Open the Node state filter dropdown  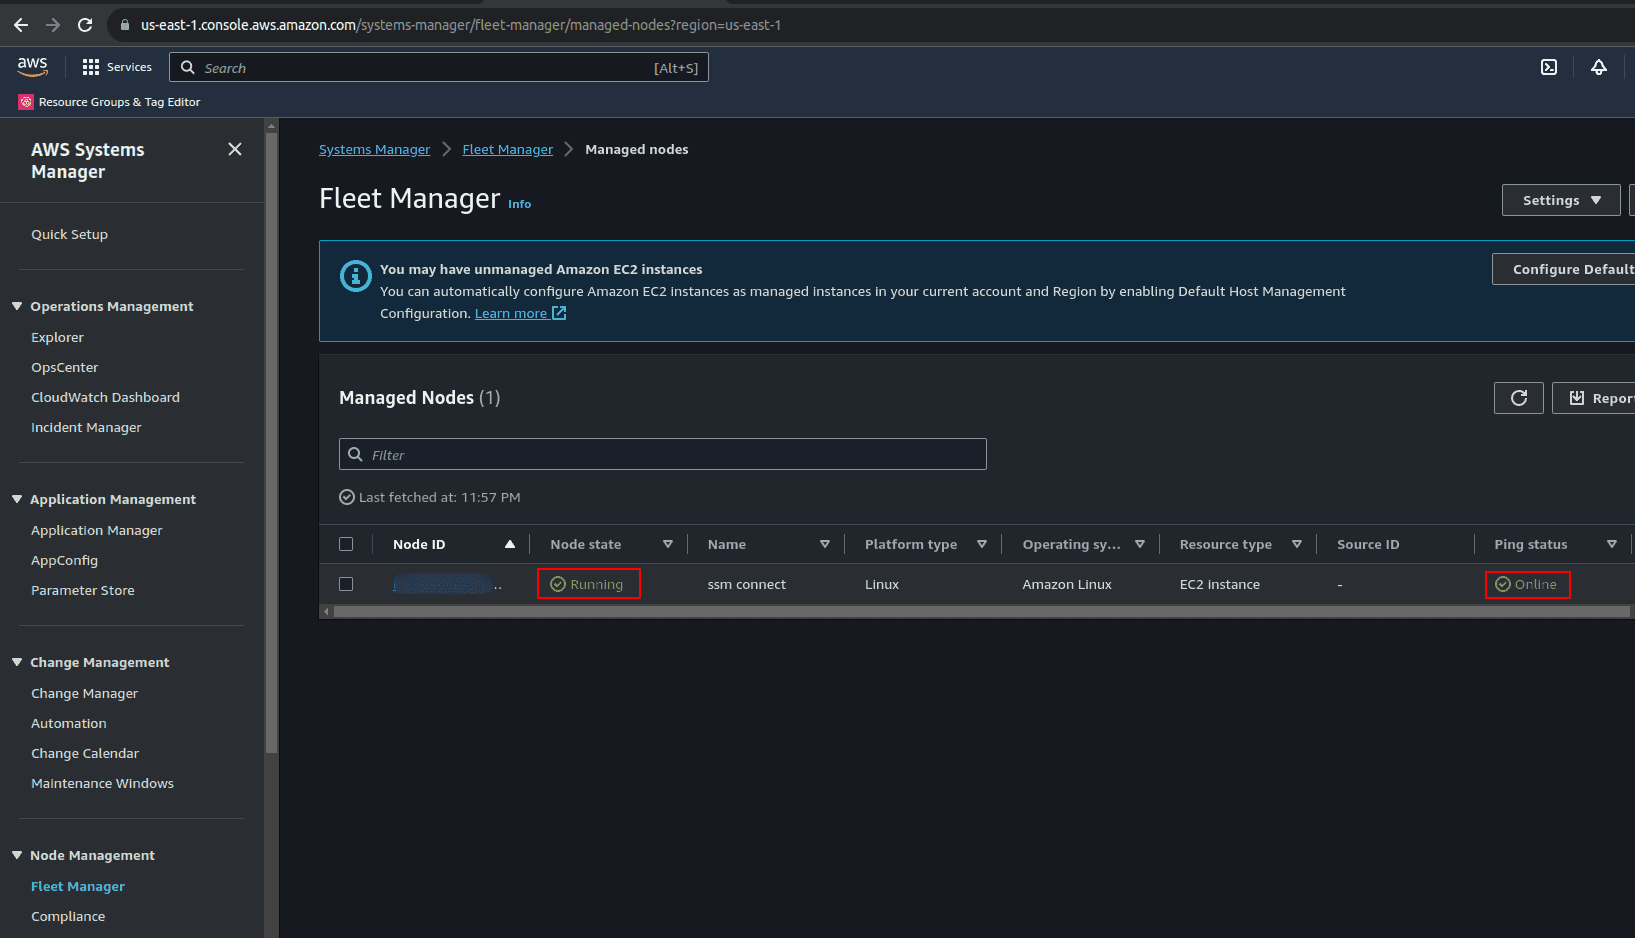click(668, 544)
